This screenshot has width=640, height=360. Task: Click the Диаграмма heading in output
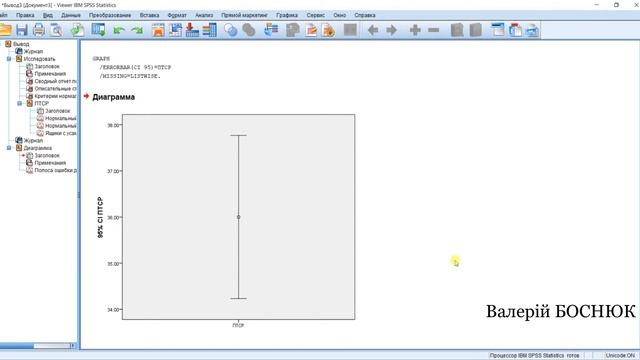pos(113,97)
